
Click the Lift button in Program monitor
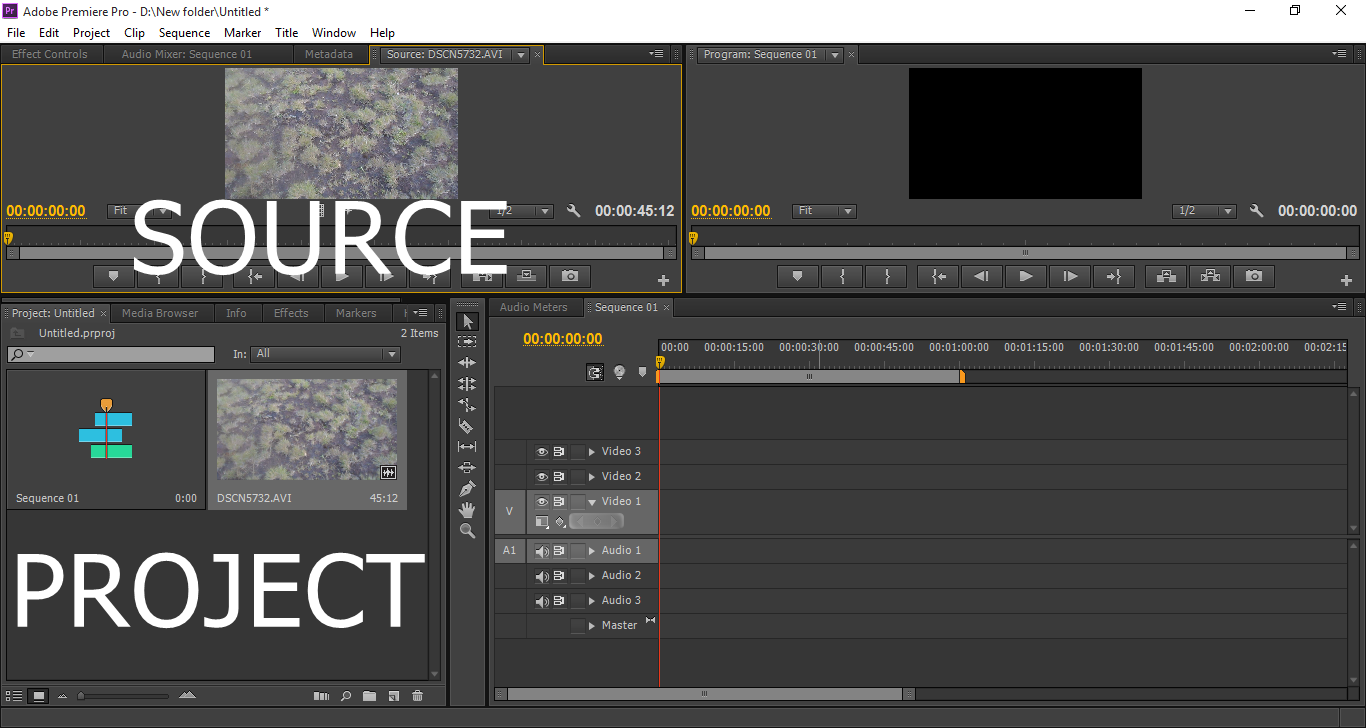[x=1166, y=276]
